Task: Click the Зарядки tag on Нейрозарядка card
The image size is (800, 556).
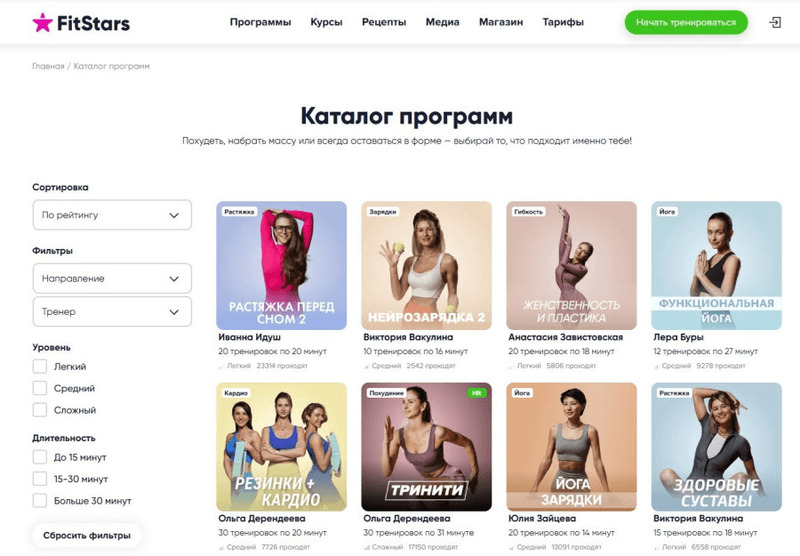Action: tap(383, 212)
